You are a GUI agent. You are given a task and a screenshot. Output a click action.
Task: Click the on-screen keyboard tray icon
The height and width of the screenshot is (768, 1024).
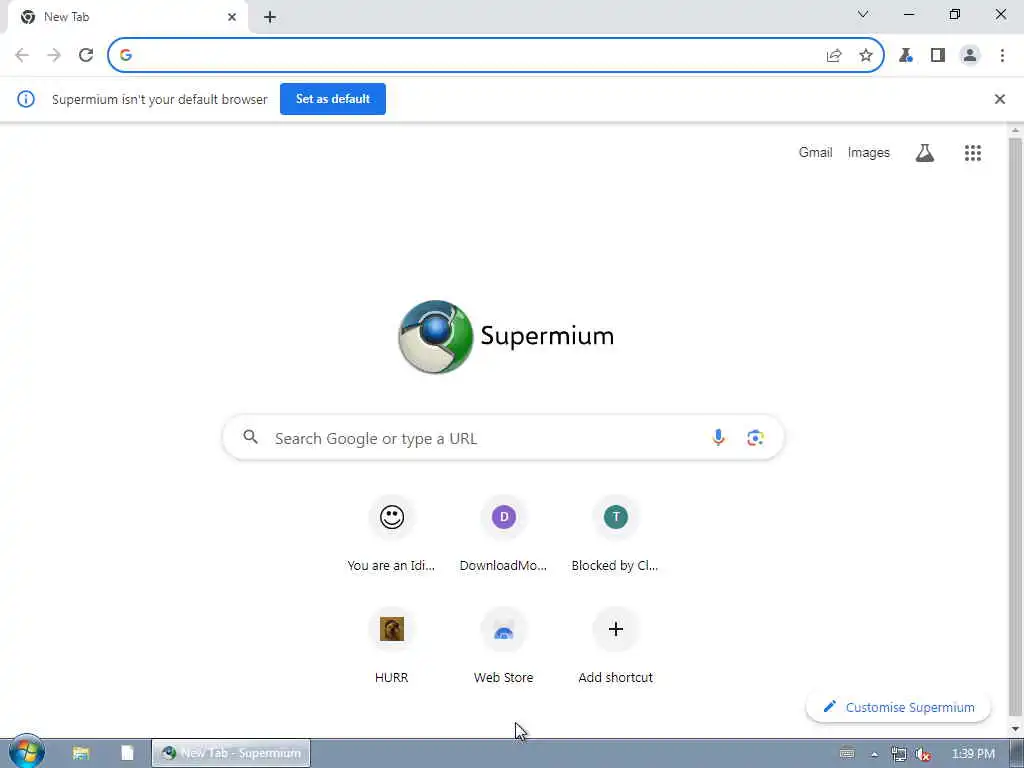tap(847, 754)
